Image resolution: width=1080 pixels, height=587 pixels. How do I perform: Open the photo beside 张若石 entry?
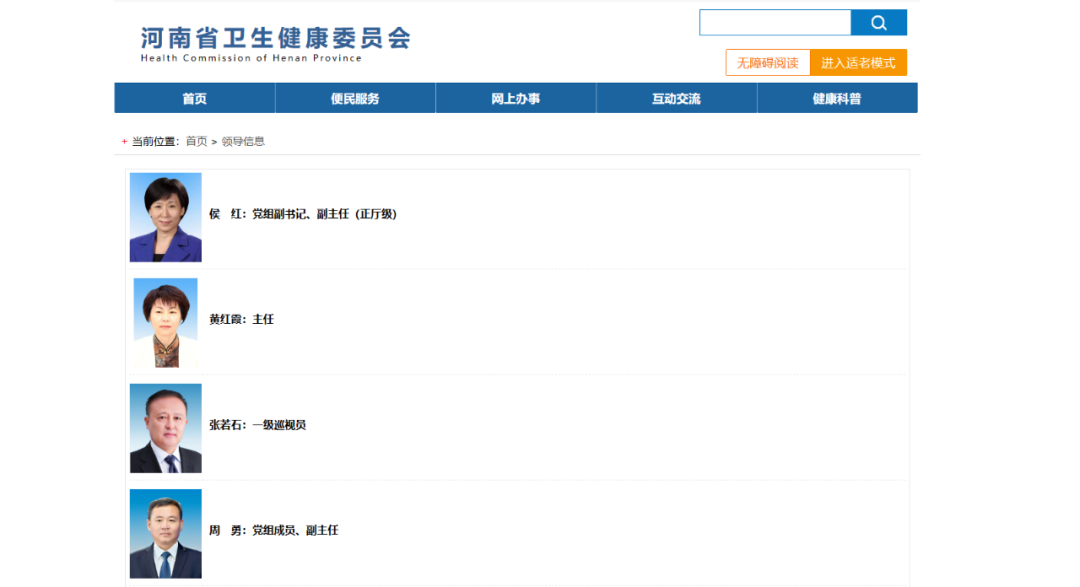pos(166,428)
